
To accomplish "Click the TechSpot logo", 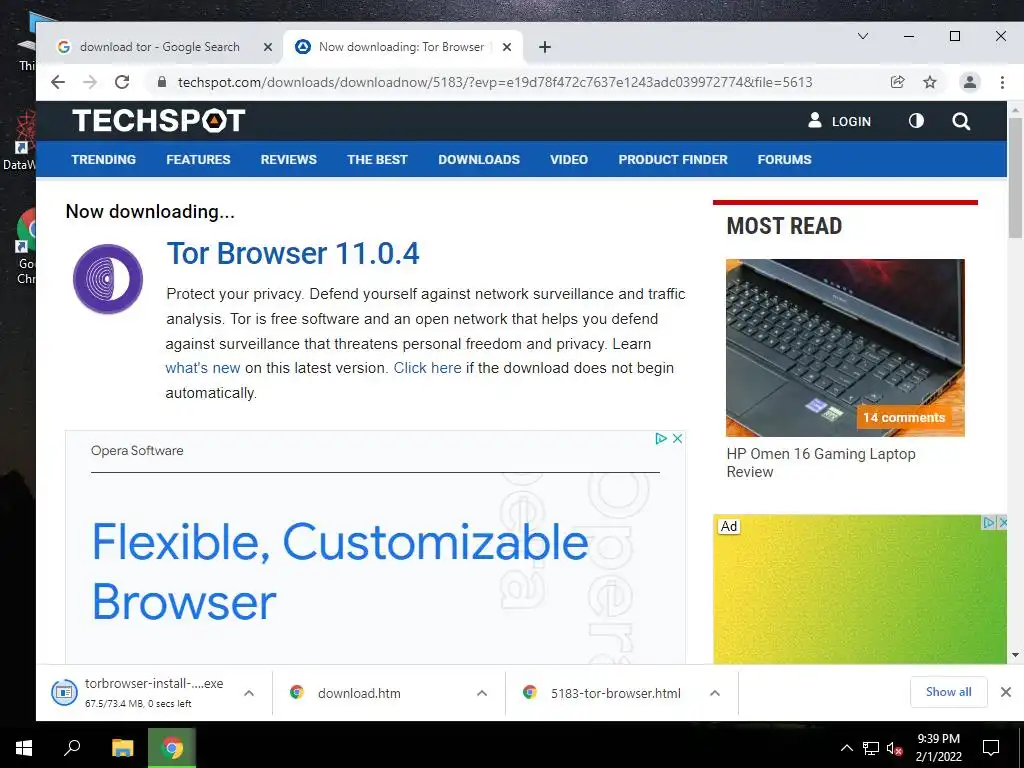I will [x=159, y=121].
